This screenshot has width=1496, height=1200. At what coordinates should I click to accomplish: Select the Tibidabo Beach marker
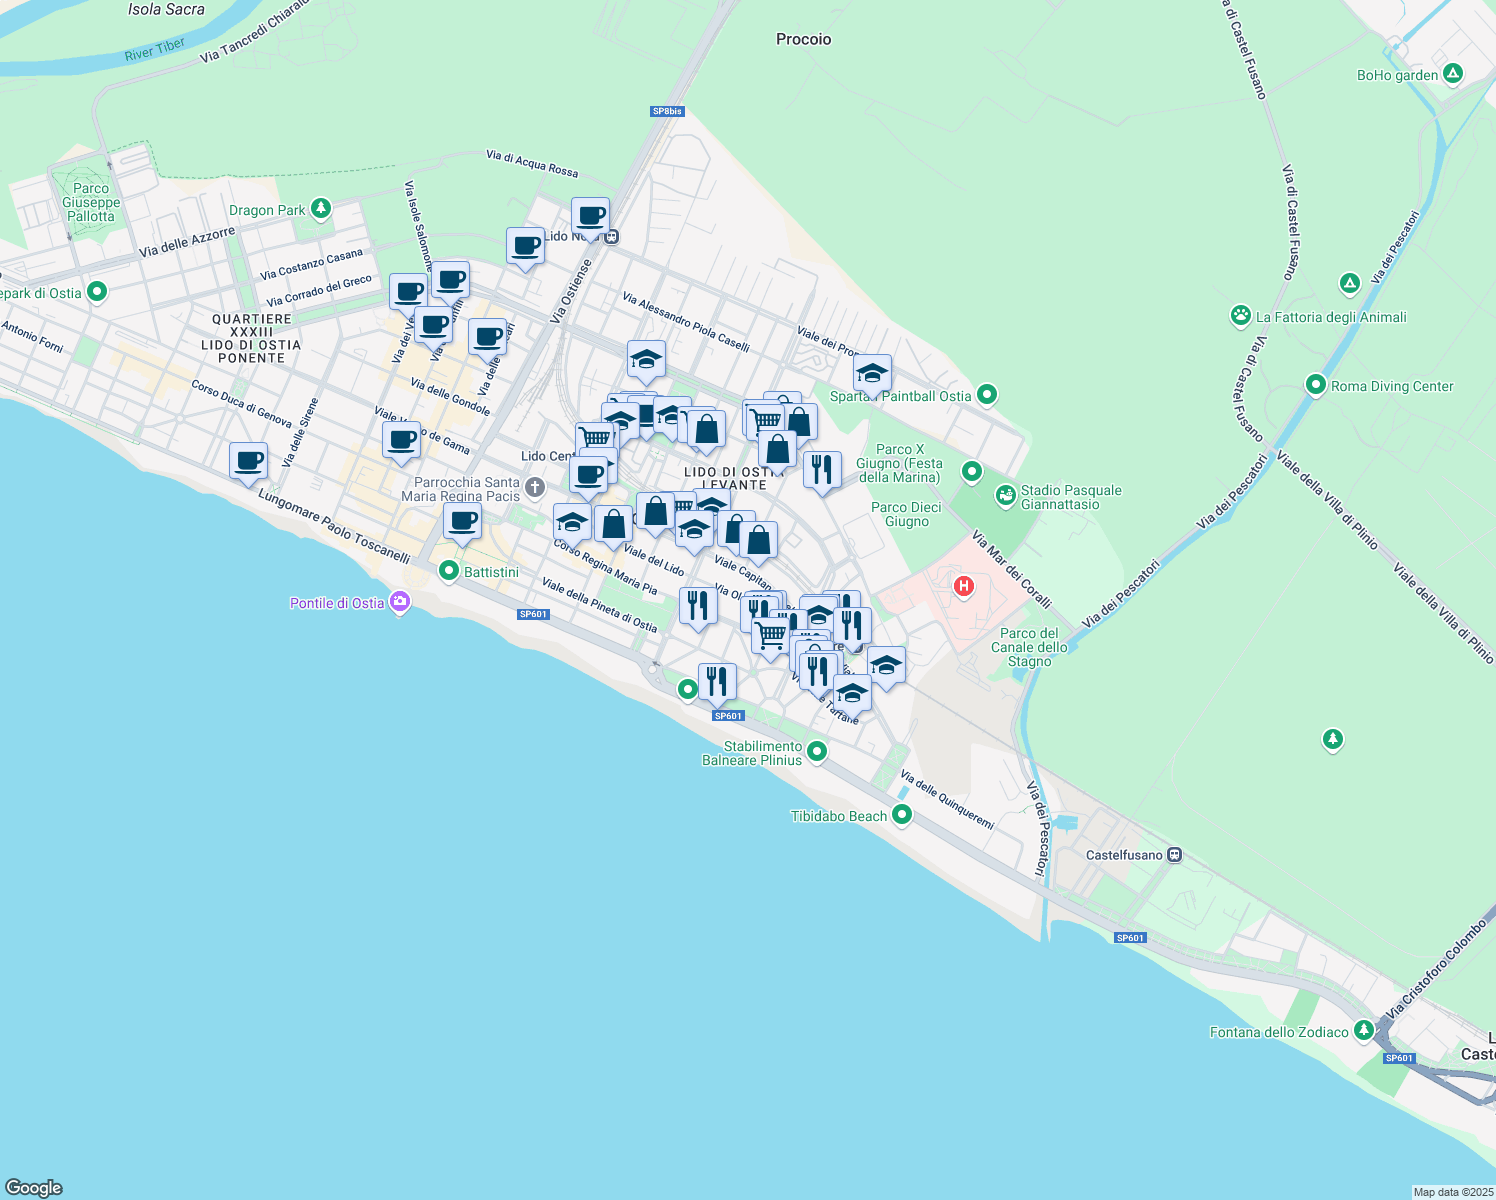click(x=902, y=815)
